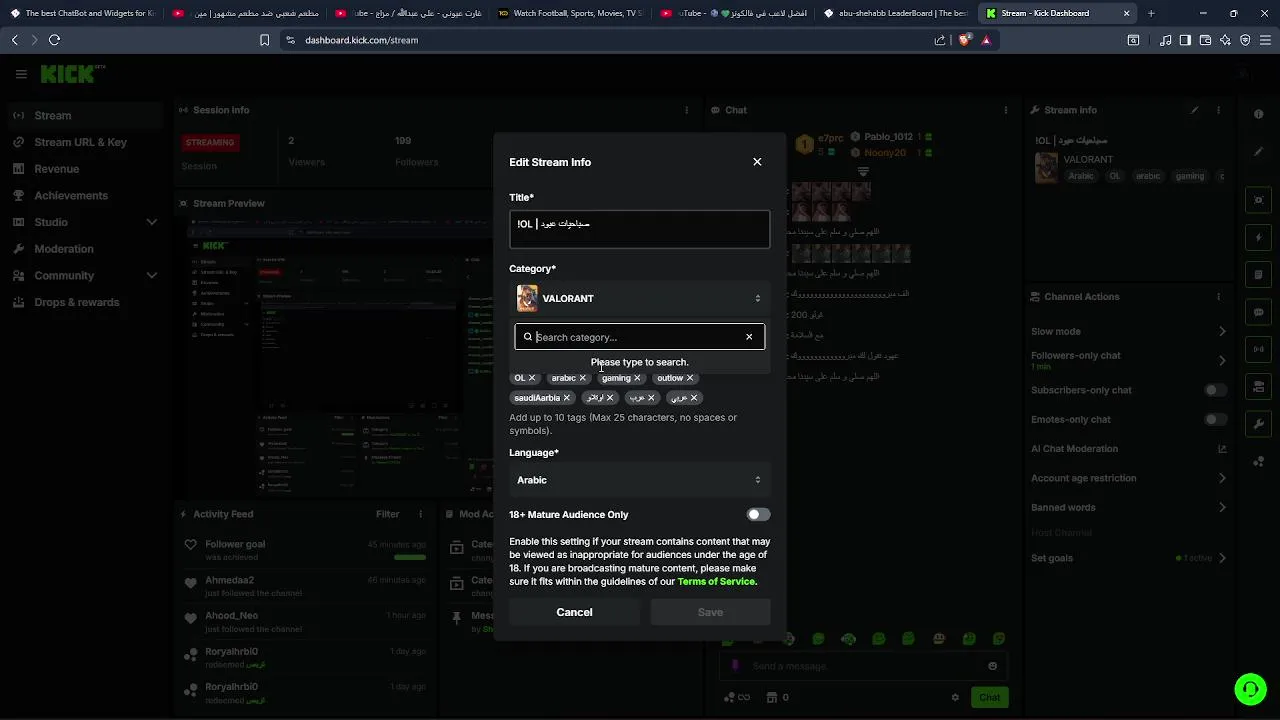Image resolution: width=1280 pixels, height=720 pixels.
Task: Open chat settings gear icon
Action: [x=955, y=697]
